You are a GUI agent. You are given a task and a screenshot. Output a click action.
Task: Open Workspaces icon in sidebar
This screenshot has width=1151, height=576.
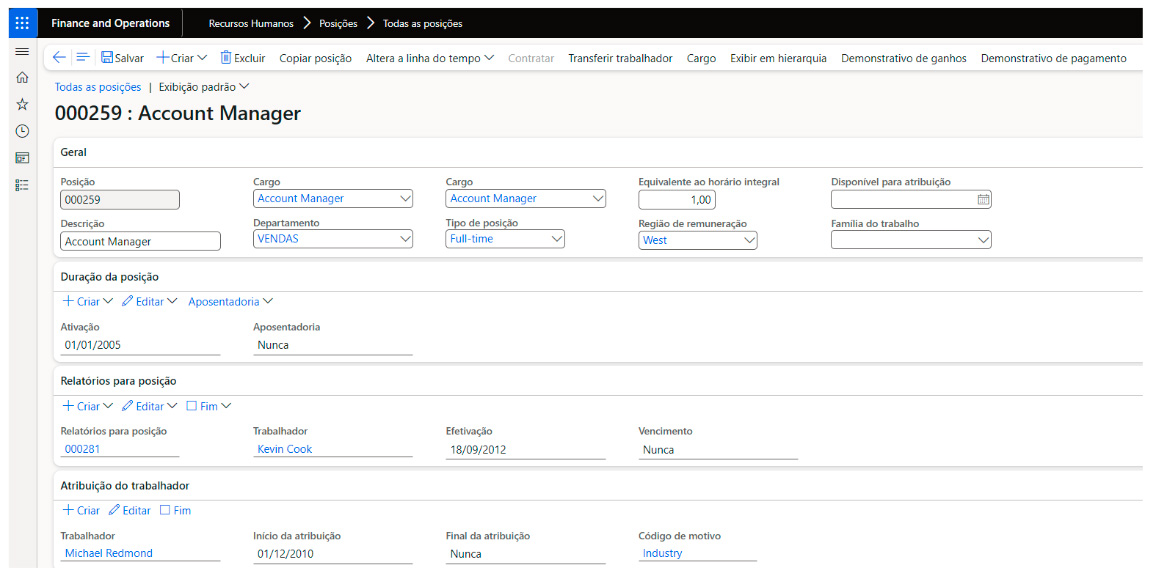pos(22,158)
